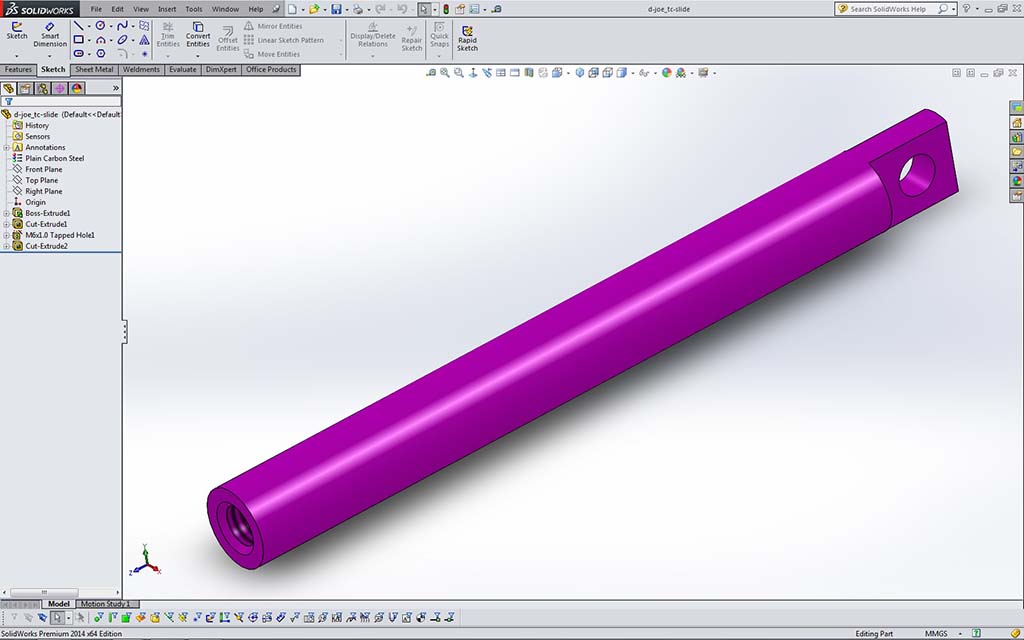The image size is (1024, 640).
Task: Open the Sketch button dropdown arrow
Action: pyautogui.click(x=17, y=55)
